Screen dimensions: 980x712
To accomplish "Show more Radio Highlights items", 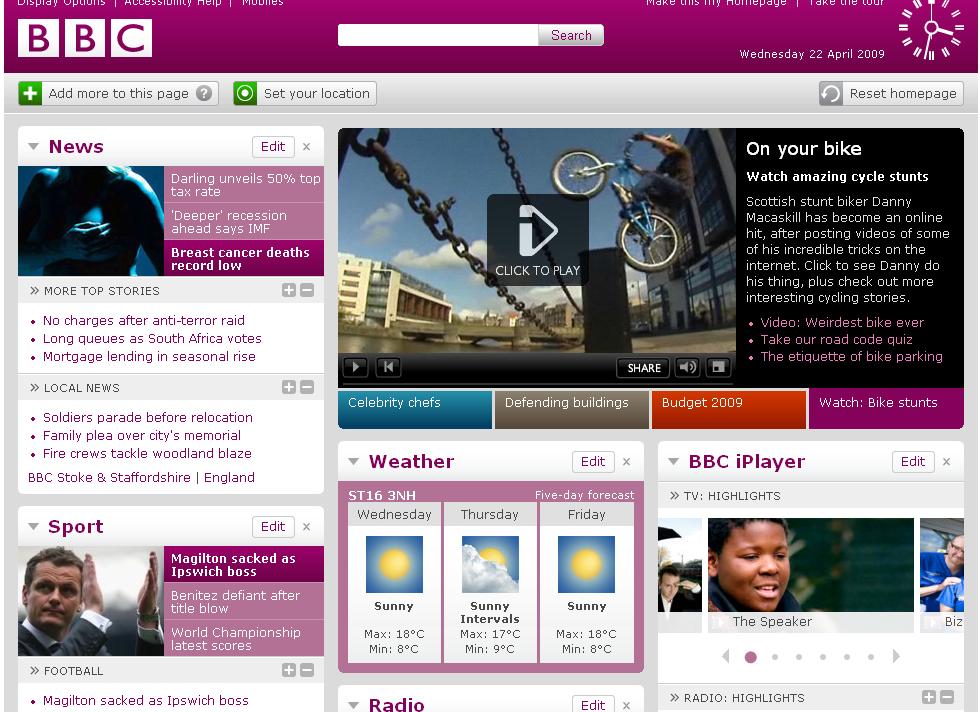I will pos(929,697).
